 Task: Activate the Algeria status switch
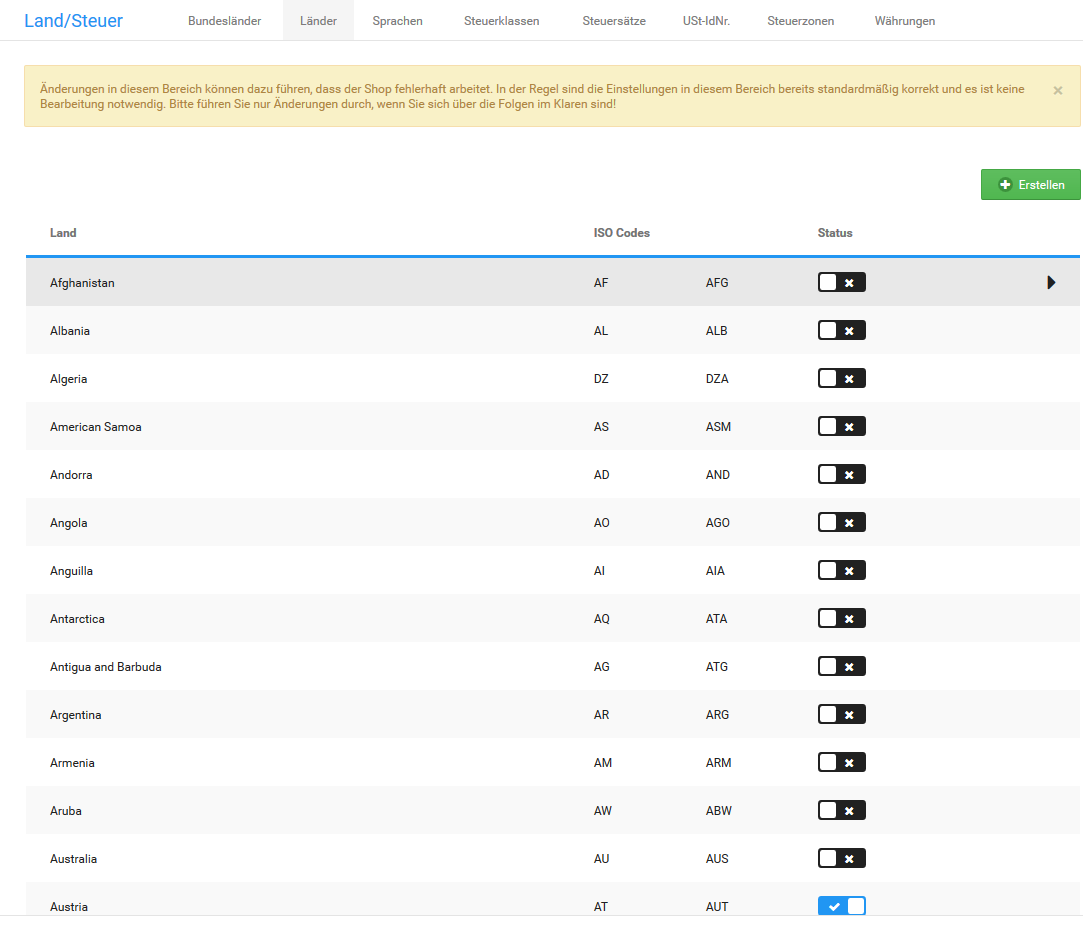point(841,379)
